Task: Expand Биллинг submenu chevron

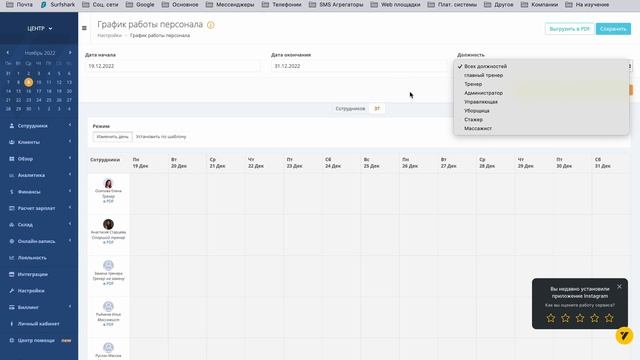Action: click(x=70, y=306)
